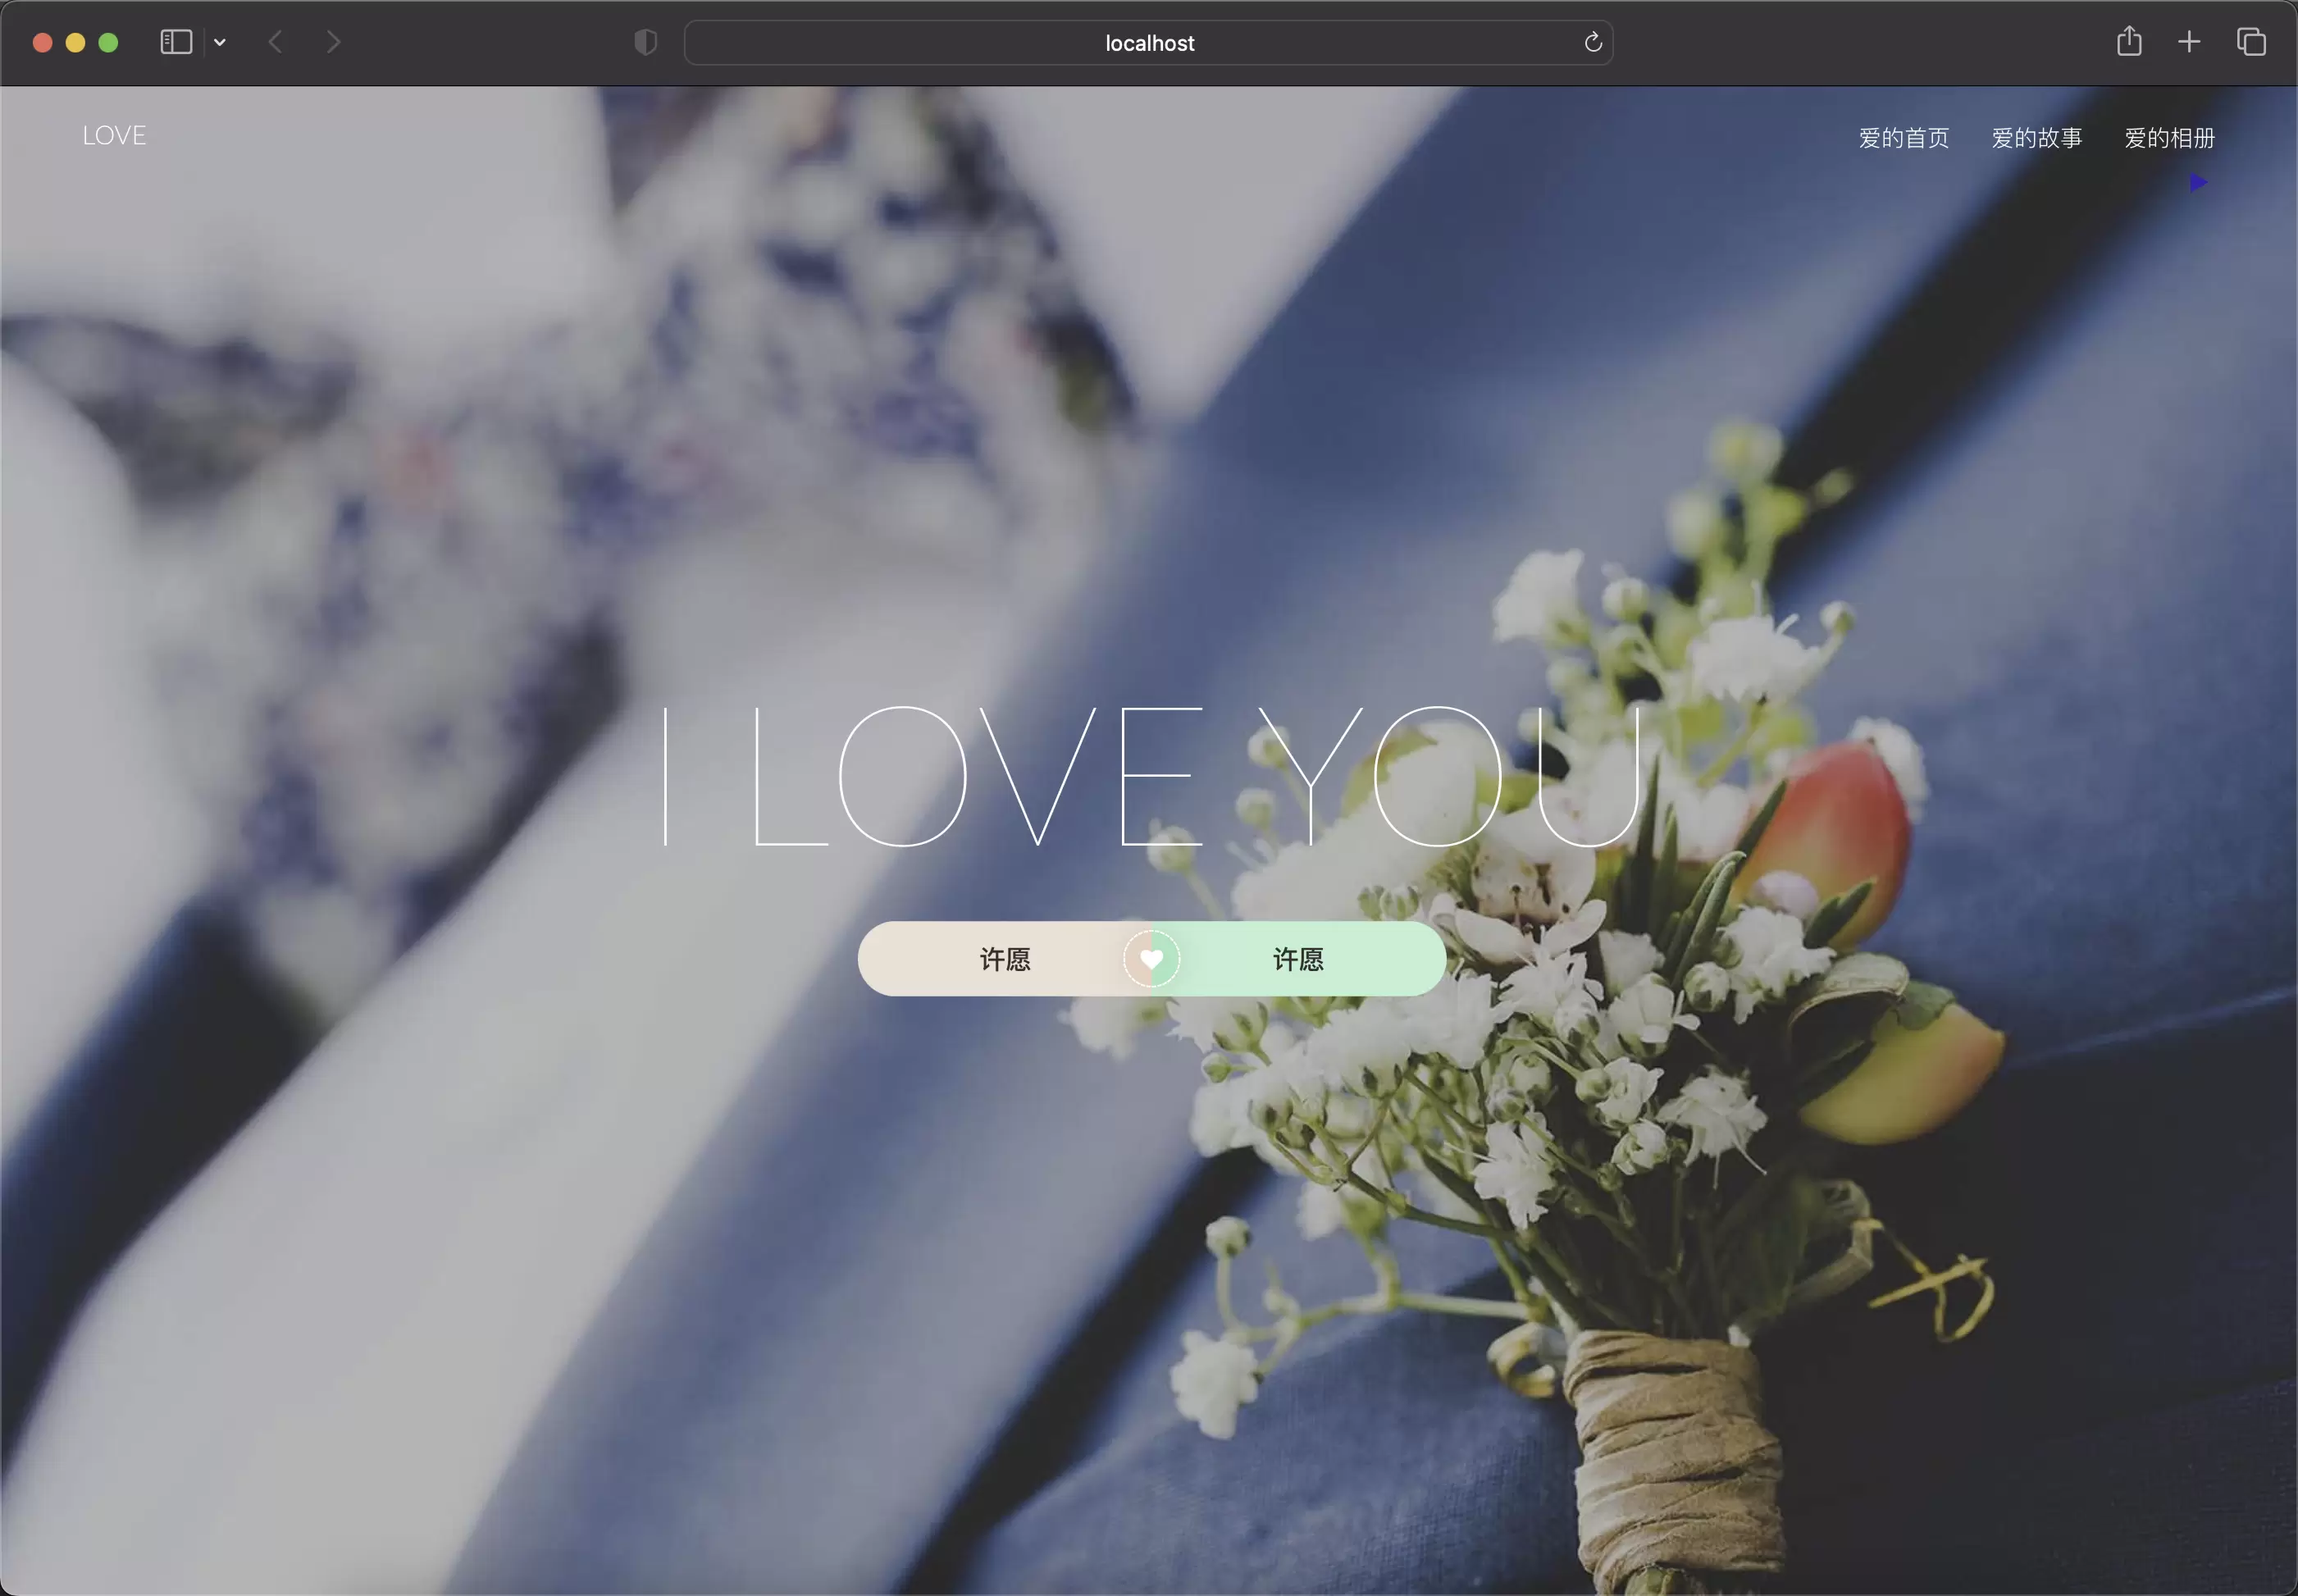
Task: Click the LOVE site logo
Action: click(x=114, y=136)
